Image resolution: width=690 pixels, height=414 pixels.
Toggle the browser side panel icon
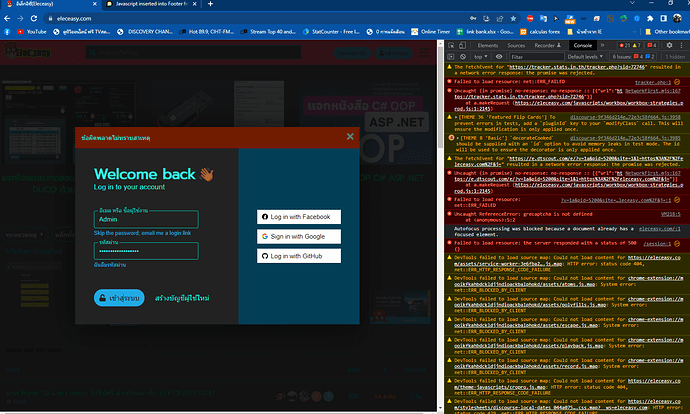point(664,18)
